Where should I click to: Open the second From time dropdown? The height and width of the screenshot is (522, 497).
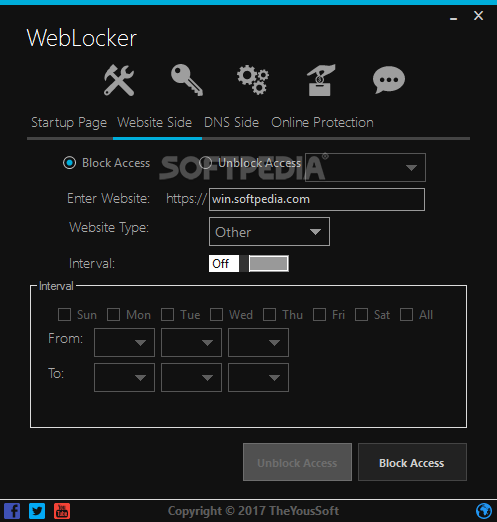191,342
